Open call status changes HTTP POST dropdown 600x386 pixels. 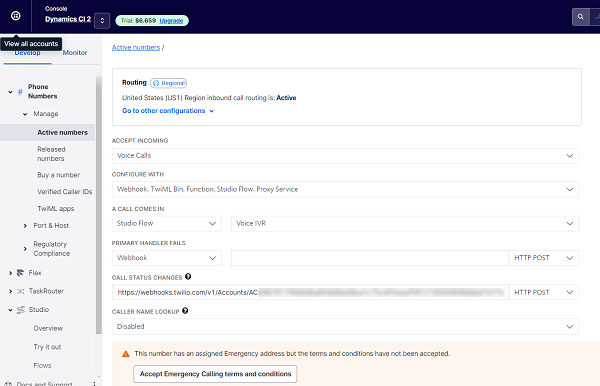point(544,292)
